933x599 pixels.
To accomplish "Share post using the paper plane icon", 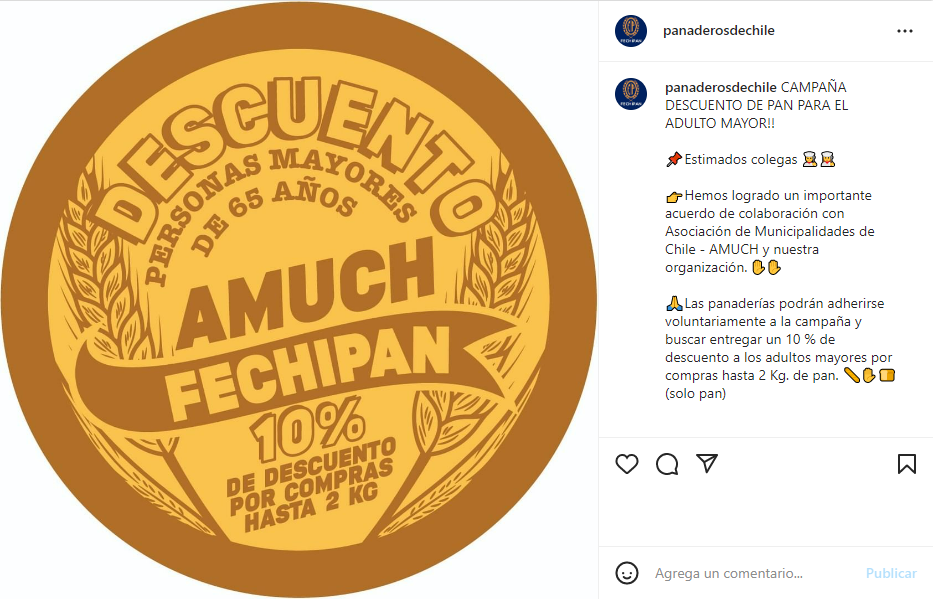I will coord(707,463).
